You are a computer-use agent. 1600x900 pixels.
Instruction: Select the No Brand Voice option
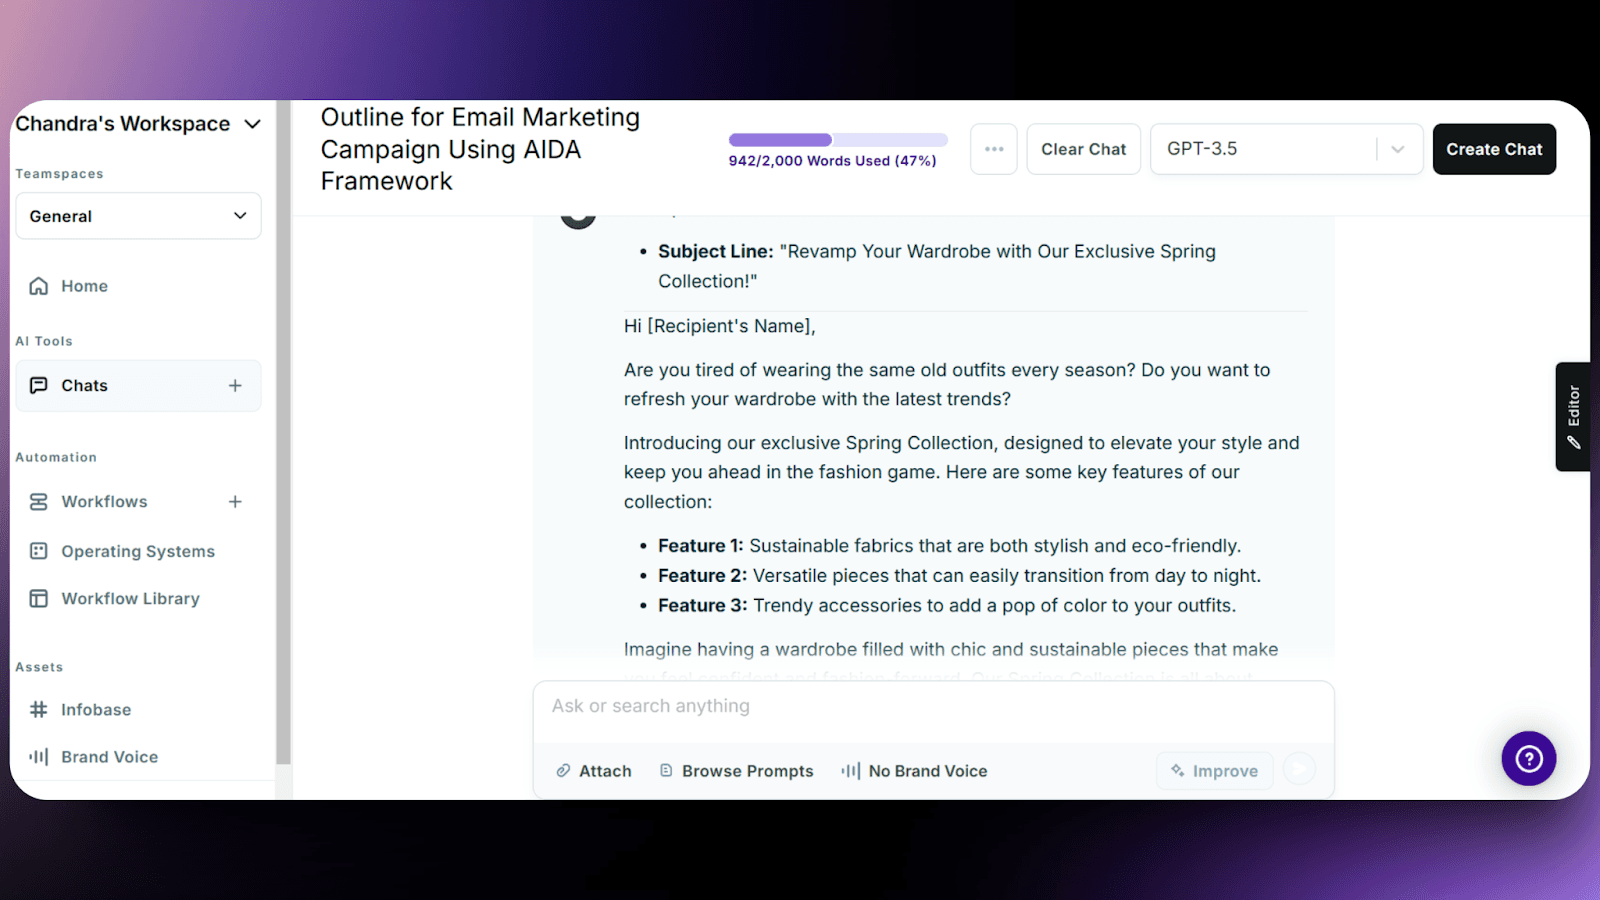click(914, 771)
